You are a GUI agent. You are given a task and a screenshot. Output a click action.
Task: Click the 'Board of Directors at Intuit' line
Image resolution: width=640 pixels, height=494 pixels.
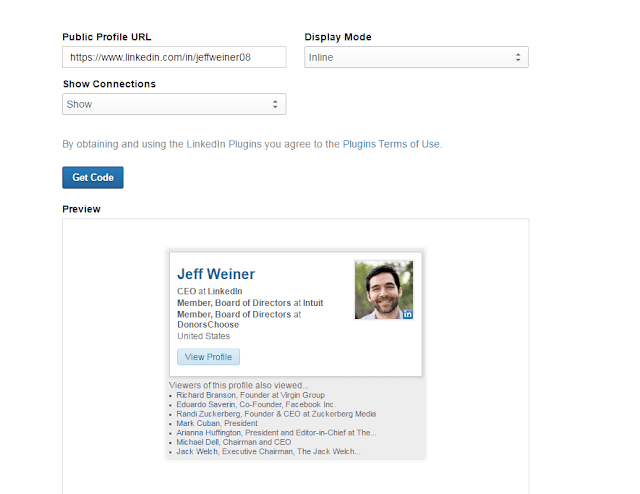pyautogui.click(x=250, y=303)
